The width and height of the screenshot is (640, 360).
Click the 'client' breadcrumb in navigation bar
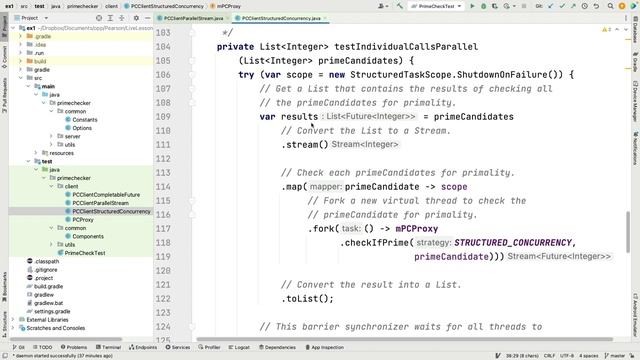click(111, 6)
